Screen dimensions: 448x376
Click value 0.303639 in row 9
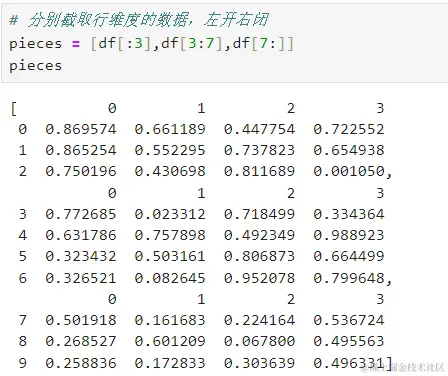coord(259,363)
